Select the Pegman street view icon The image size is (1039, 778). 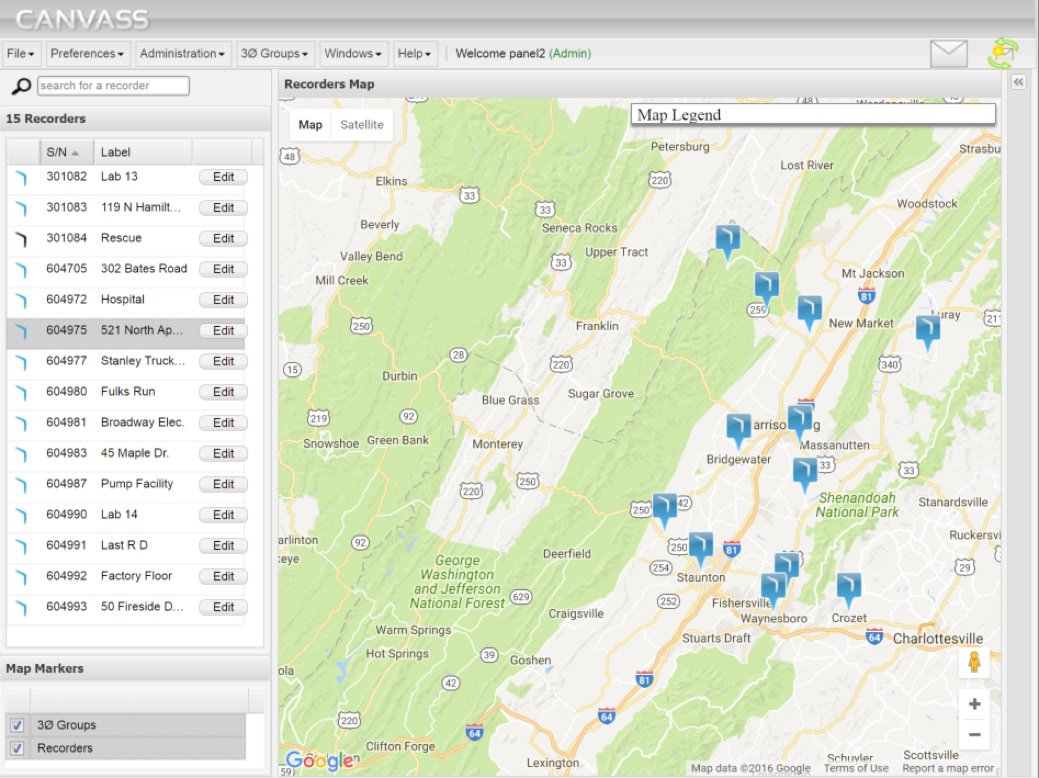[973, 661]
